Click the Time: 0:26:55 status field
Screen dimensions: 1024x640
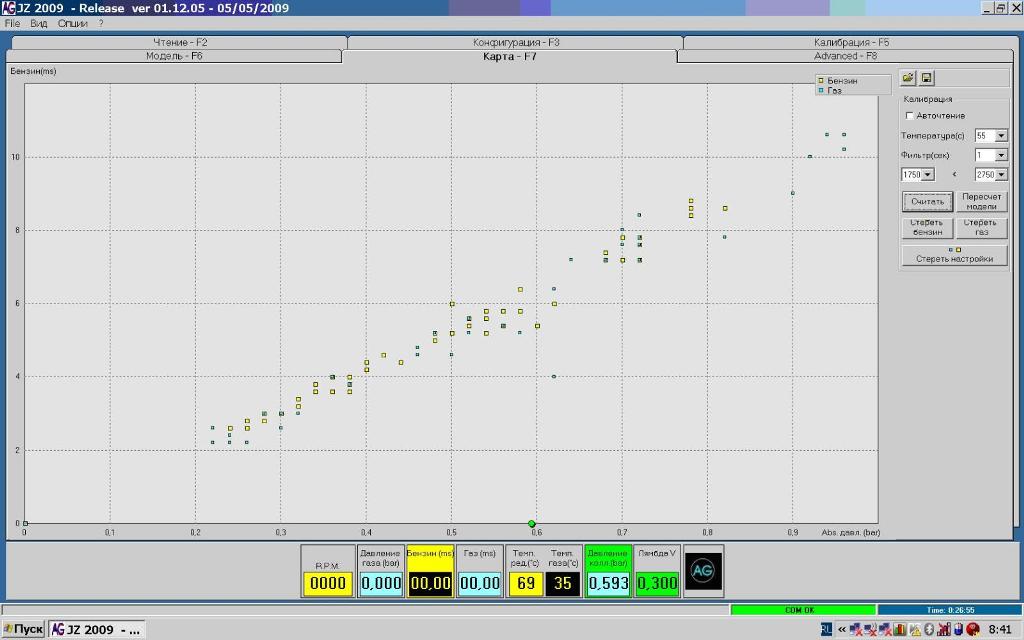(950, 610)
